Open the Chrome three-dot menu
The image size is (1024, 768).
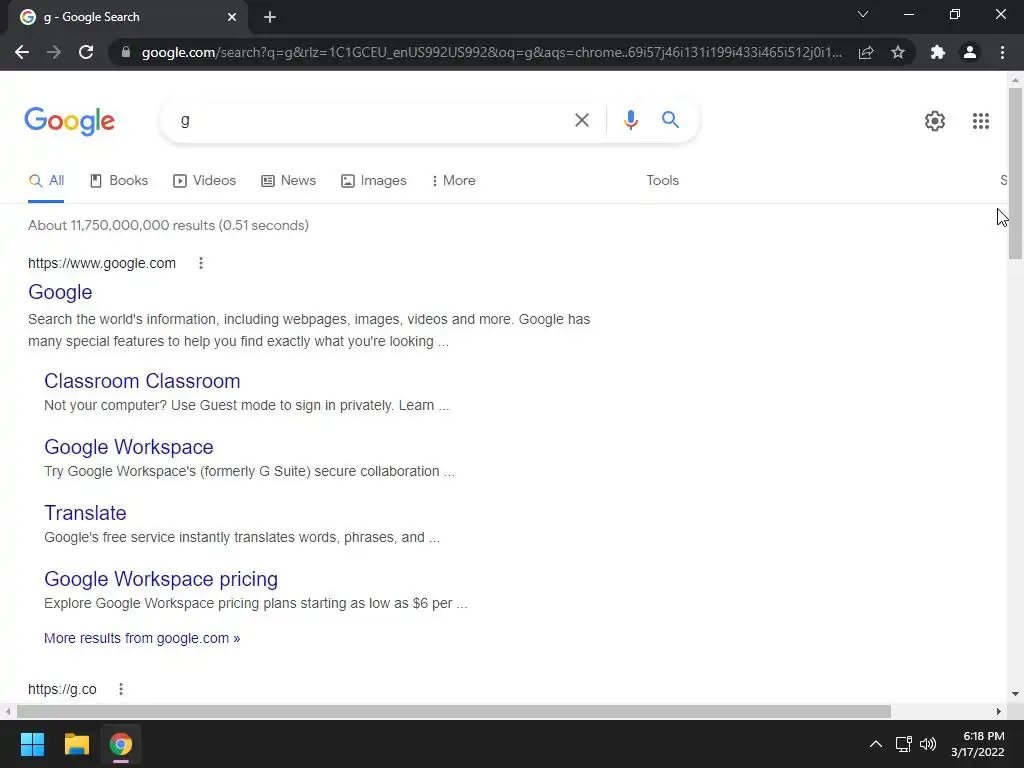click(1002, 52)
